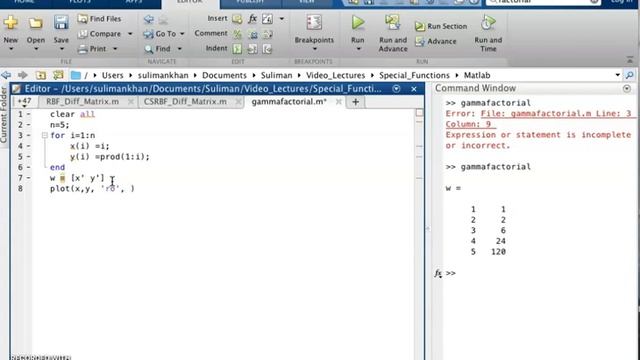
Task: Run the script with green Run button
Action: 358,24
